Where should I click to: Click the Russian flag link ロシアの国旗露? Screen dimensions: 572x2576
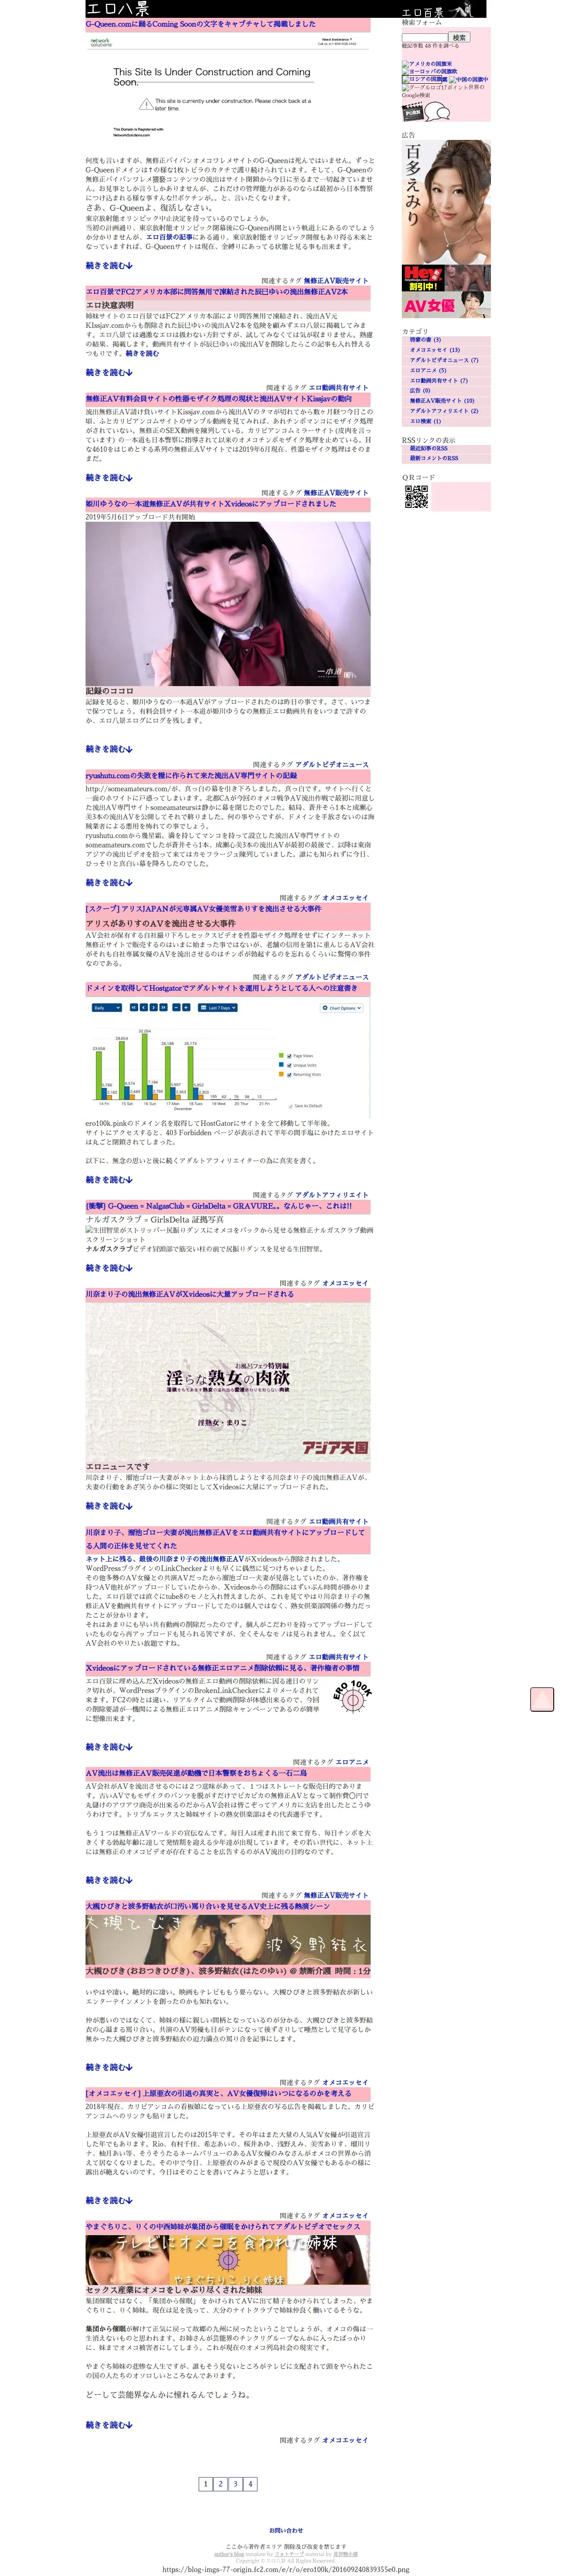[x=424, y=80]
